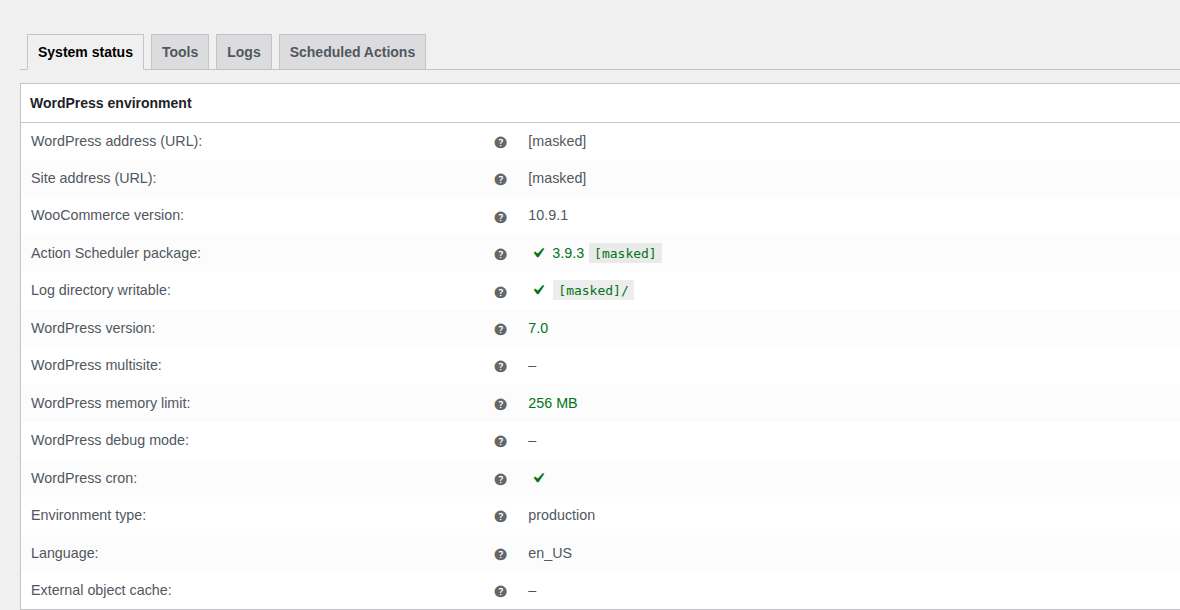Click the masked WordPress address value
Viewport: 1180px width, 610px height.
tap(557, 141)
